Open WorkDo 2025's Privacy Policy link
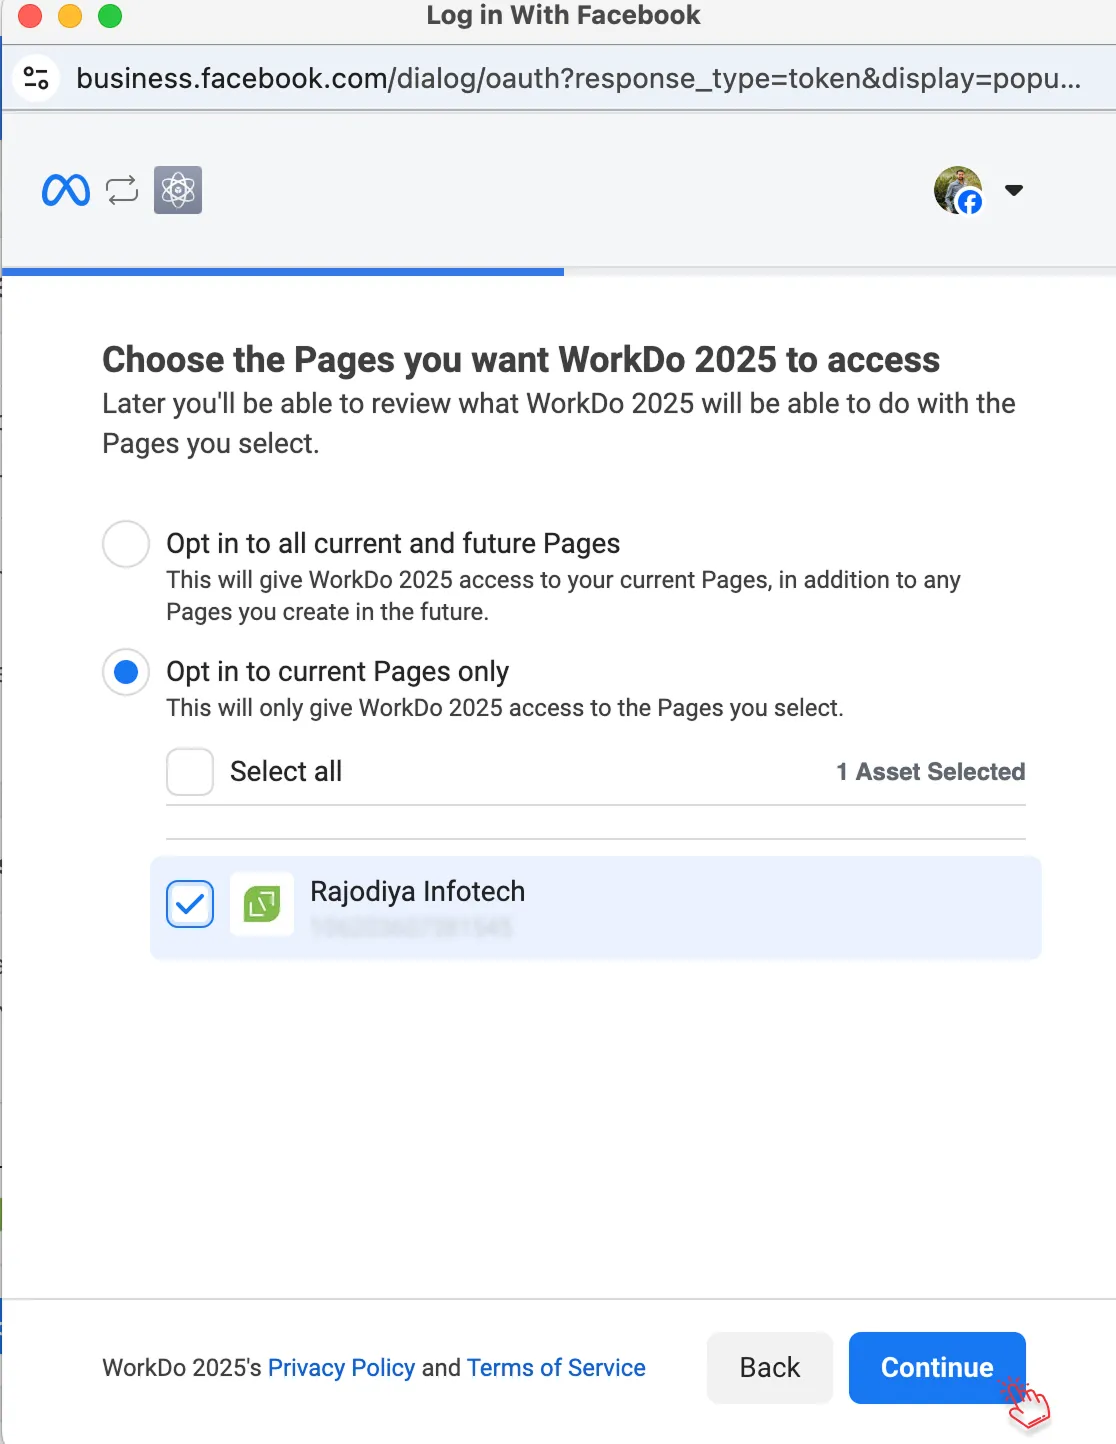Screen dimensions: 1116x1444 point(341,1367)
